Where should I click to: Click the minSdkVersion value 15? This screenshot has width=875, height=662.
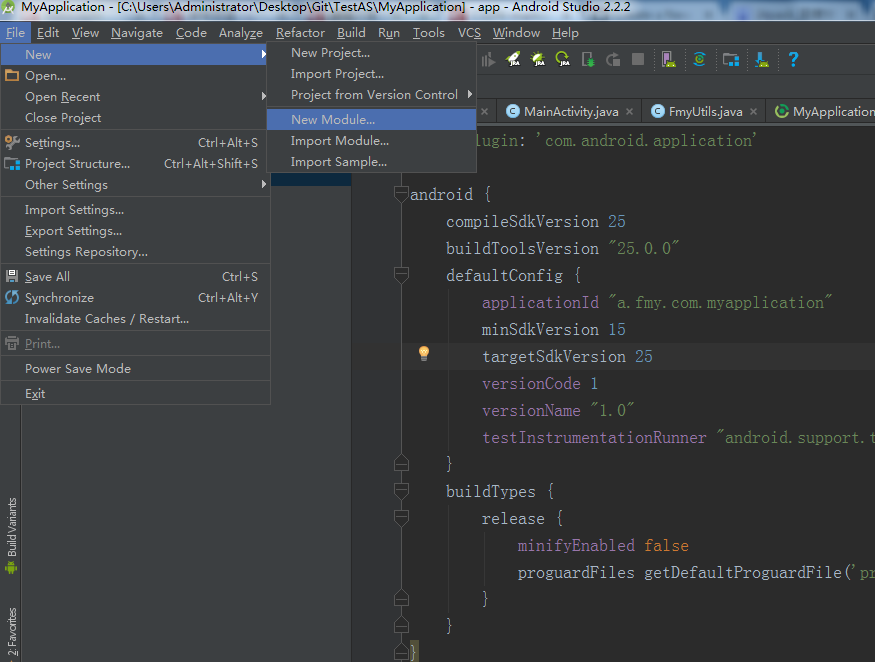click(x=617, y=329)
